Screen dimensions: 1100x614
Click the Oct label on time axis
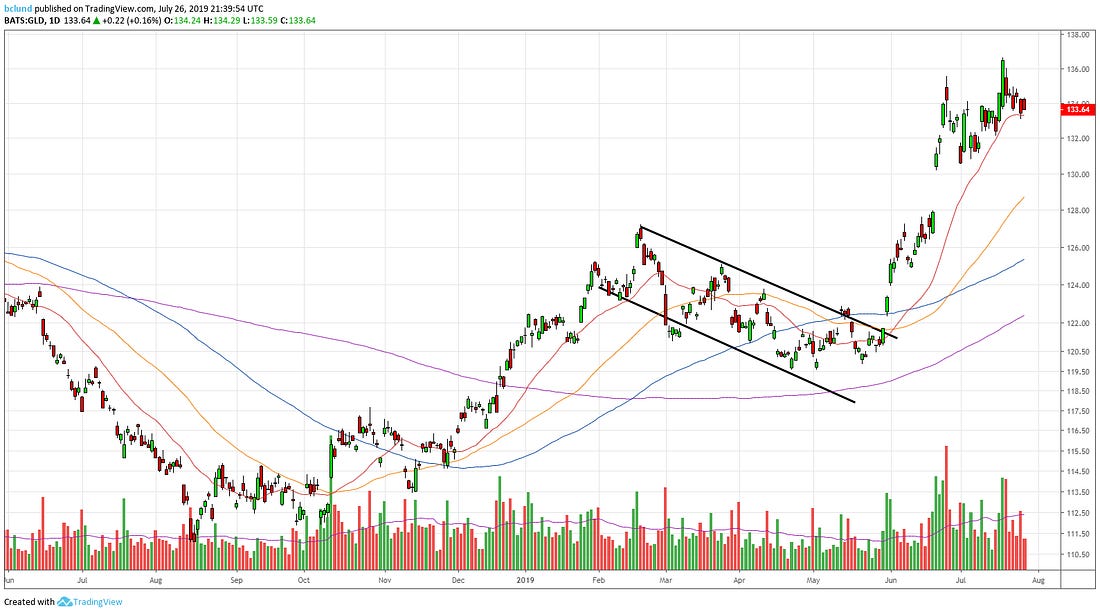pyautogui.click(x=305, y=578)
